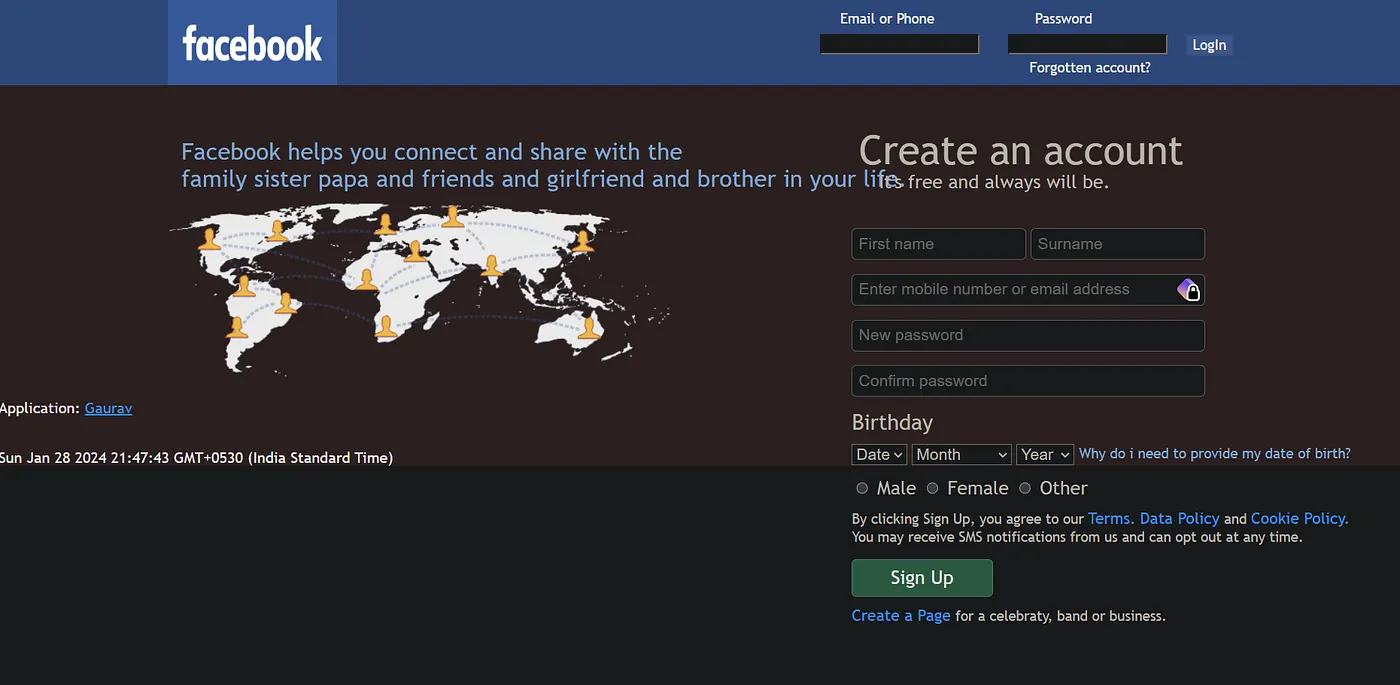1400x685 pixels.
Task: Click the world map connection image
Action: 420,288
